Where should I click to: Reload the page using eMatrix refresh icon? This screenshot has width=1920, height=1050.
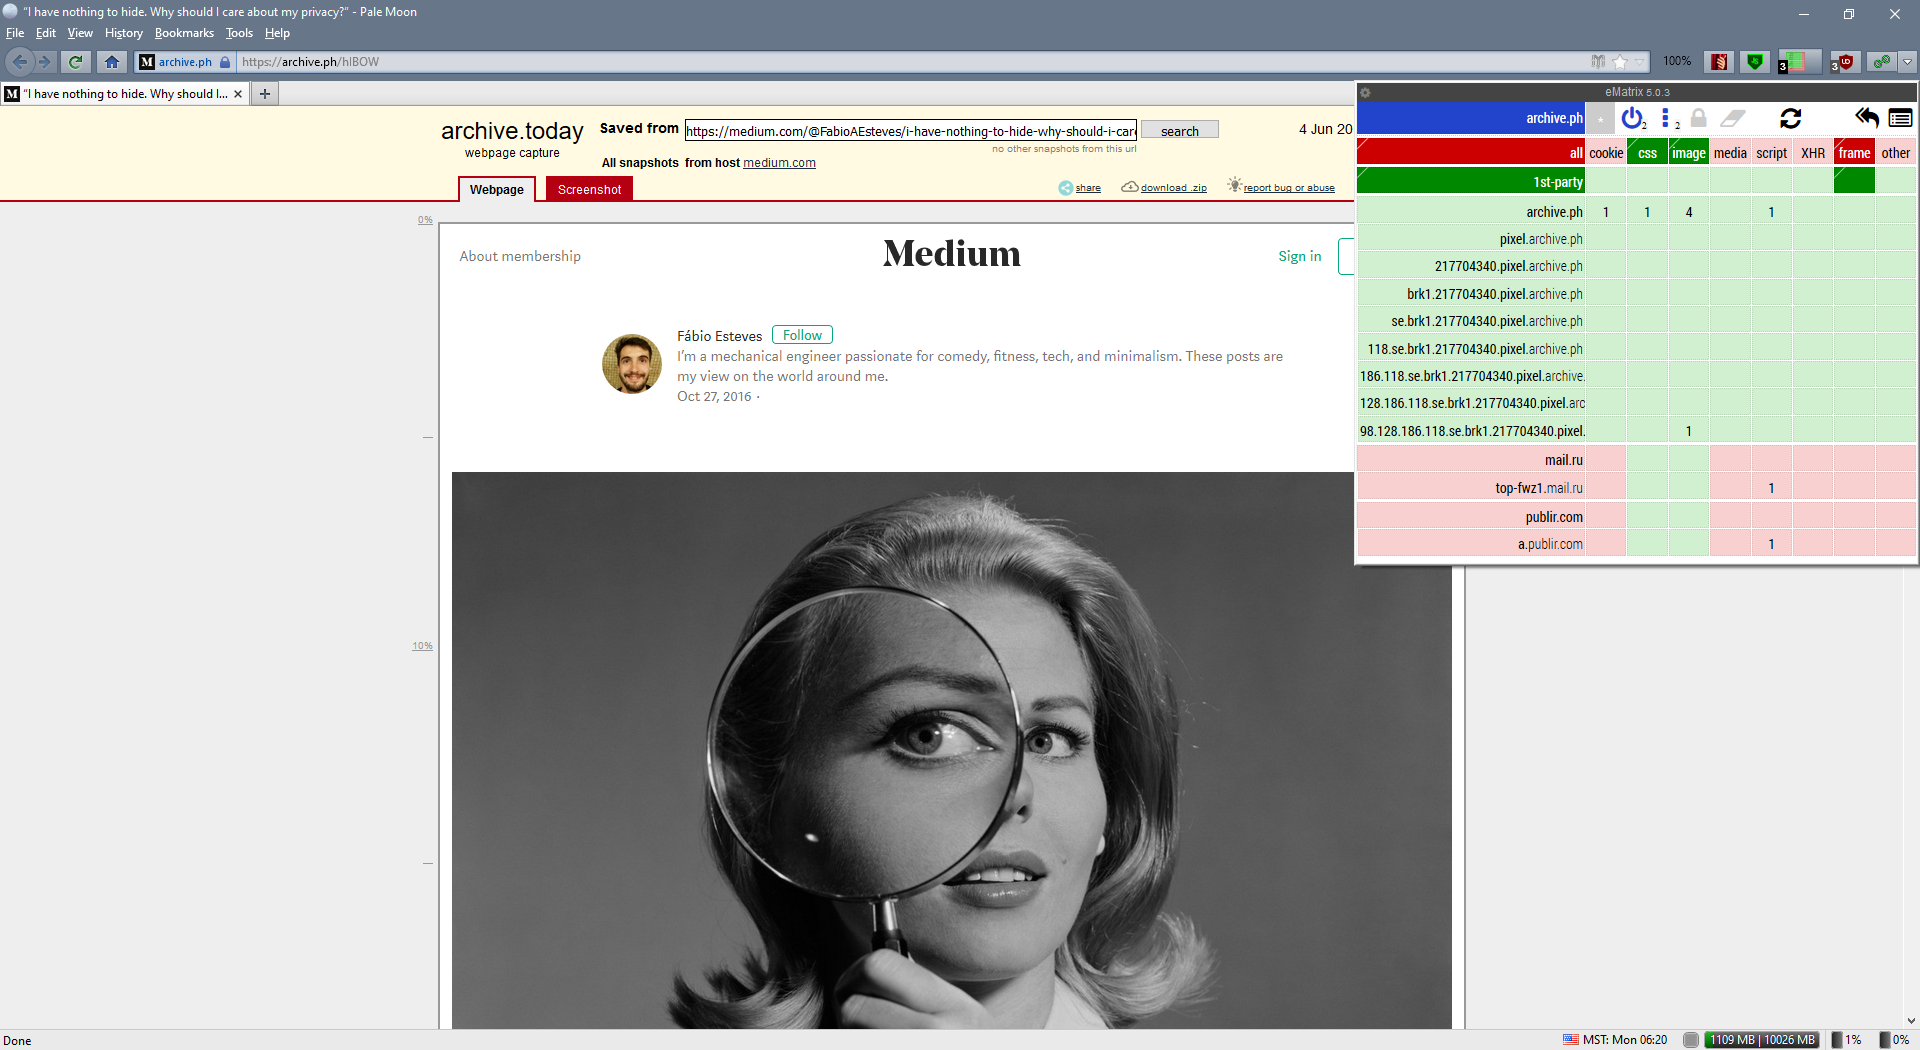1790,117
